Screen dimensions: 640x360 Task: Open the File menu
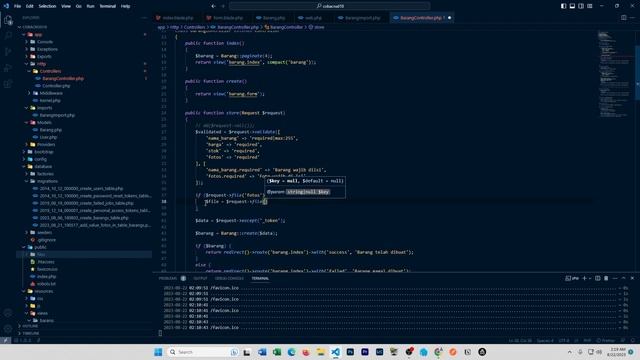pos(18,6)
